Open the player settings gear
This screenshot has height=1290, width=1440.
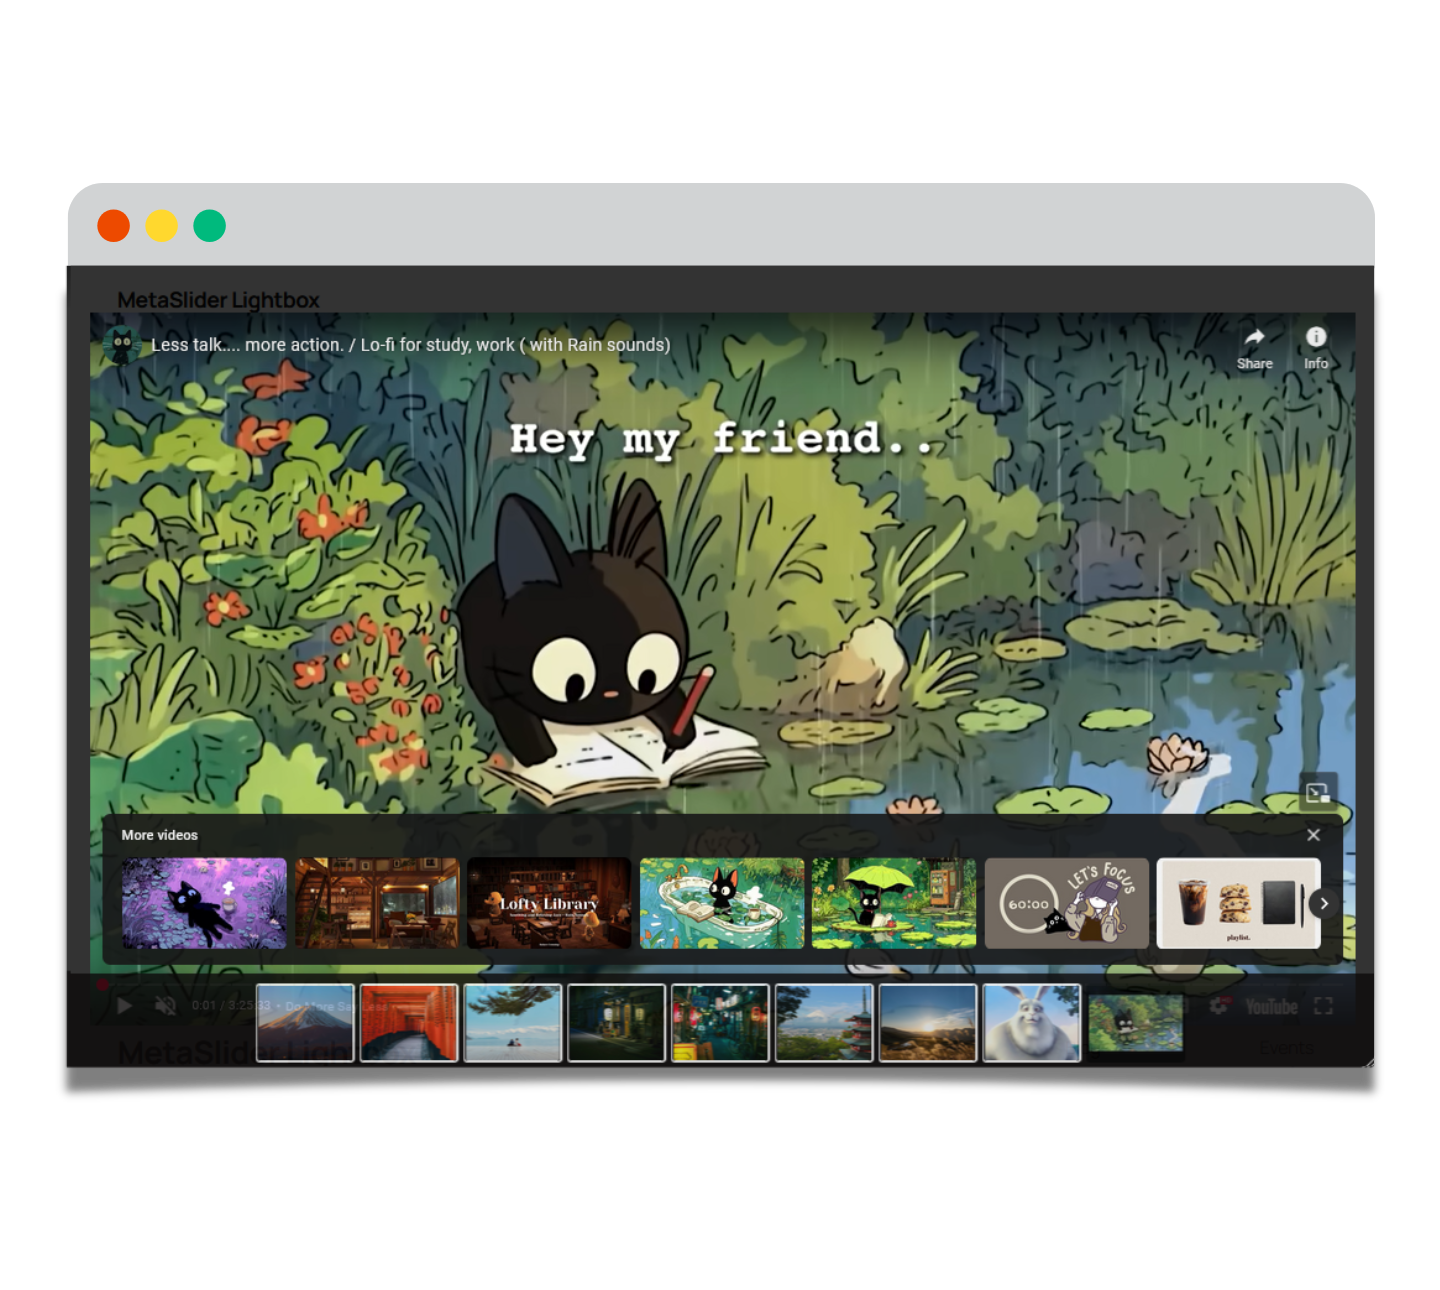pyautogui.click(x=1218, y=1006)
